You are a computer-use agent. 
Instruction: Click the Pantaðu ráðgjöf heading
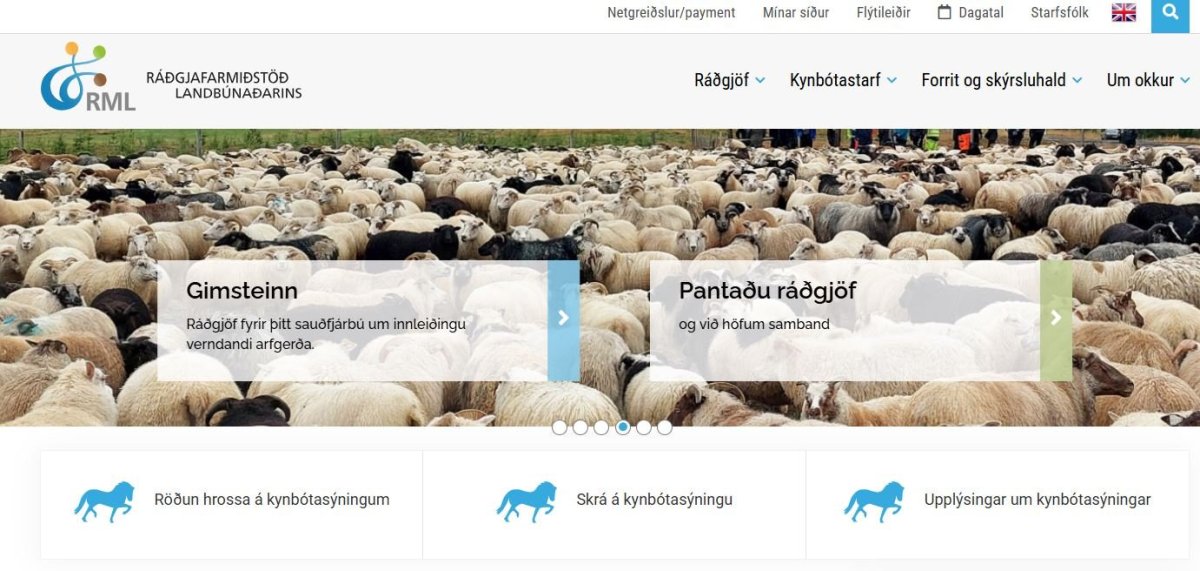pyautogui.click(x=767, y=291)
